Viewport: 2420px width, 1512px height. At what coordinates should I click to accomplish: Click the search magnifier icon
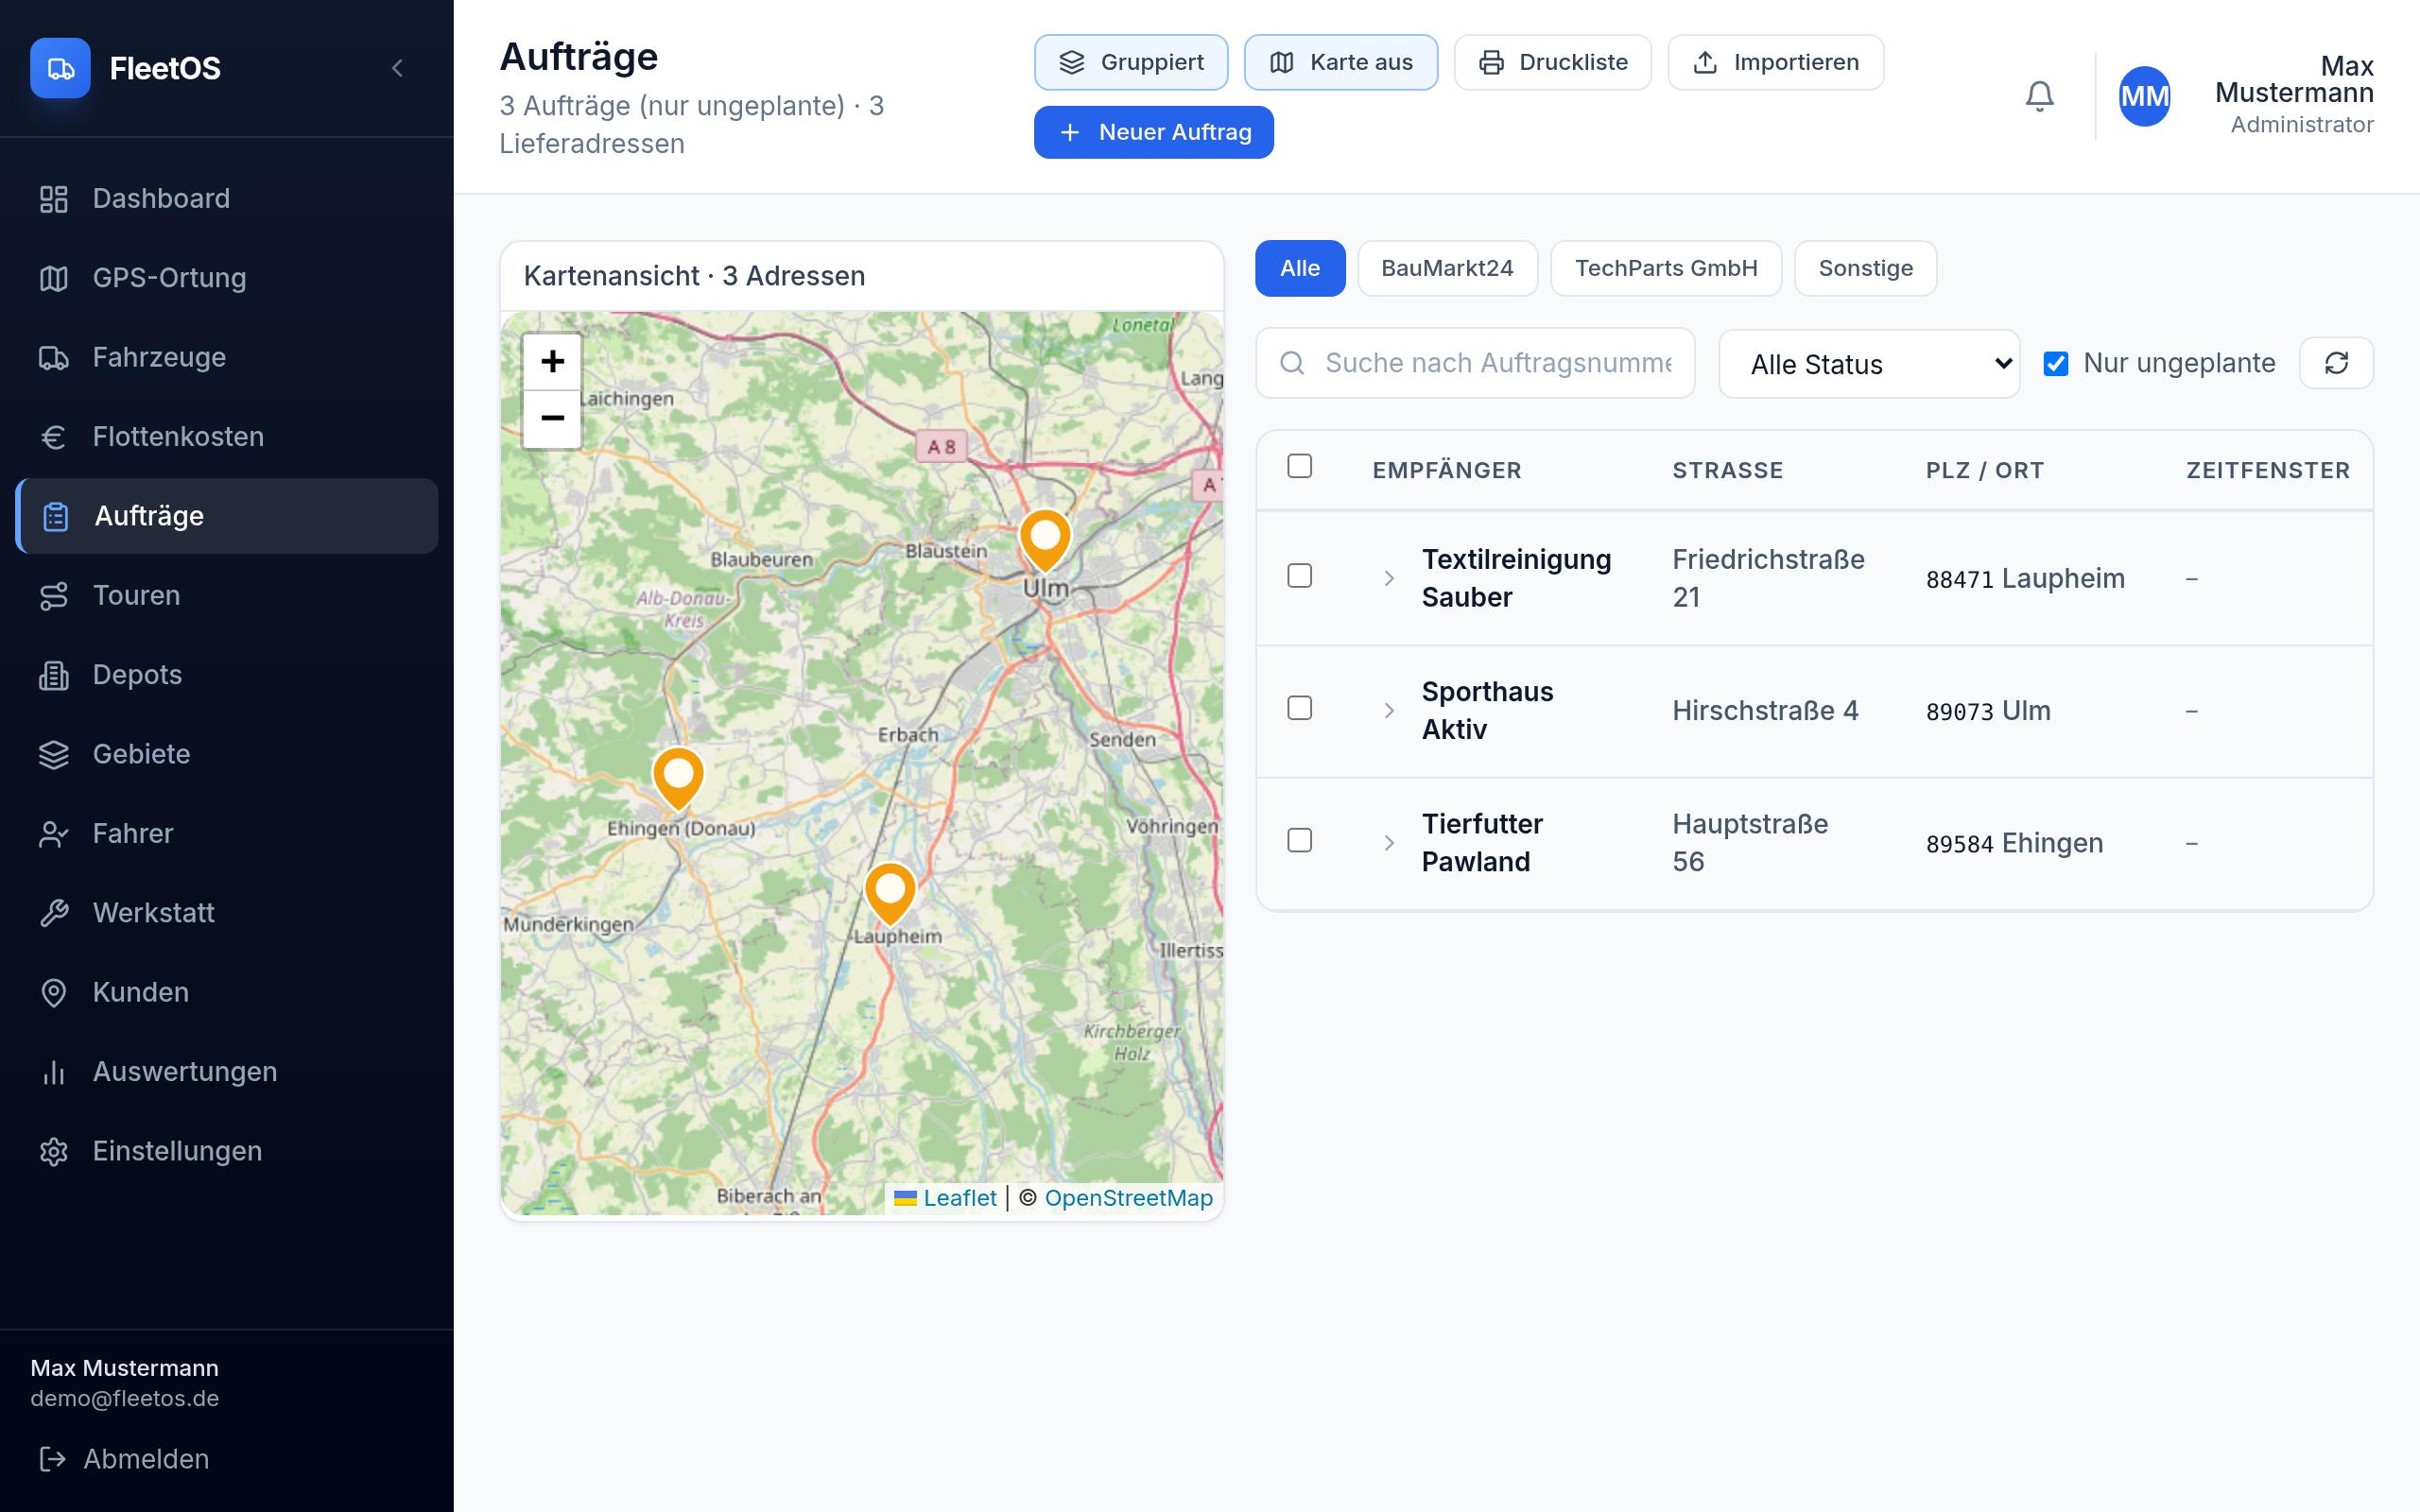click(1292, 363)
